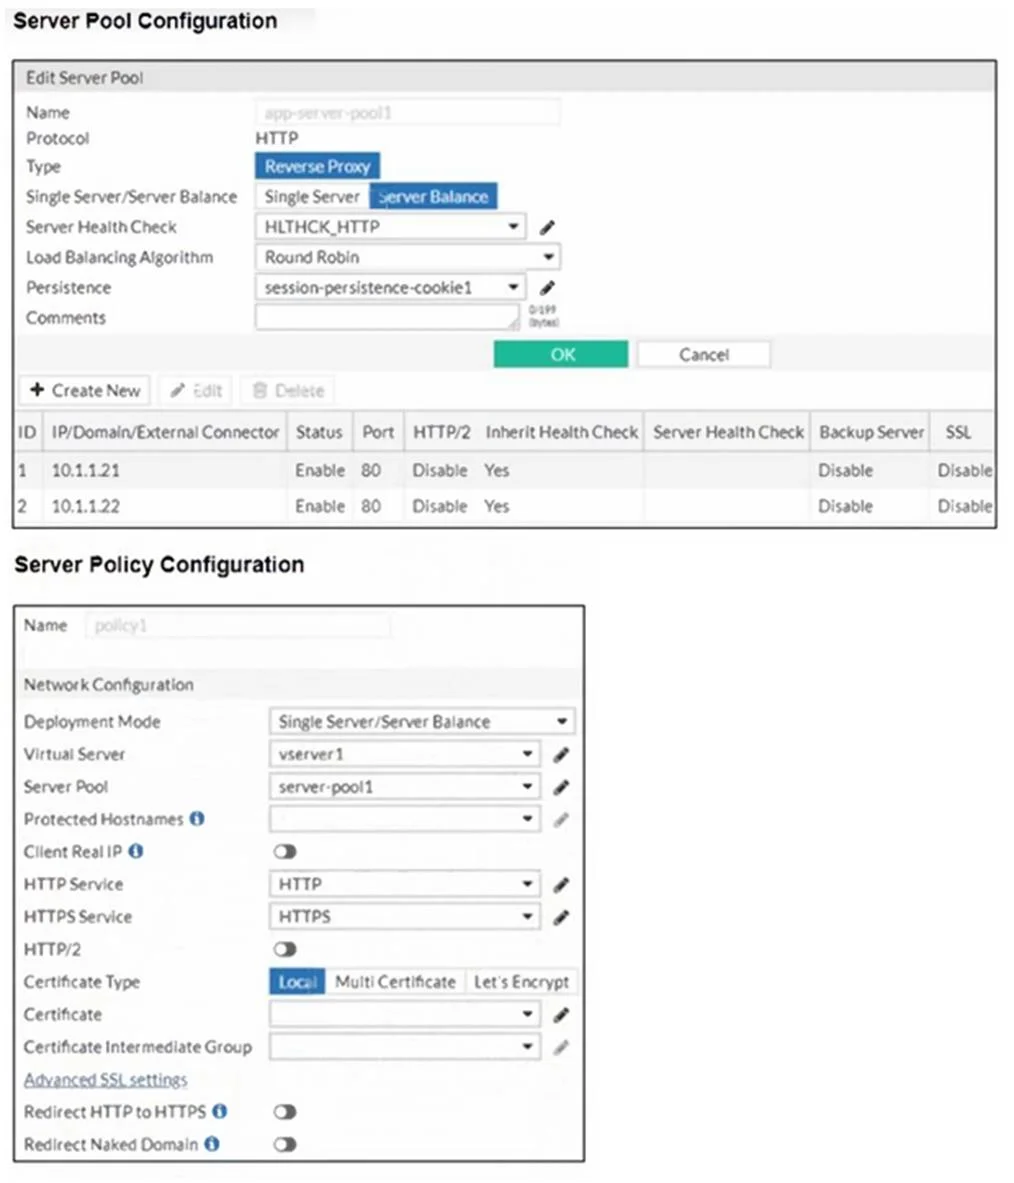
Task: Open Persistence dropdown
Action: point(390,287)
